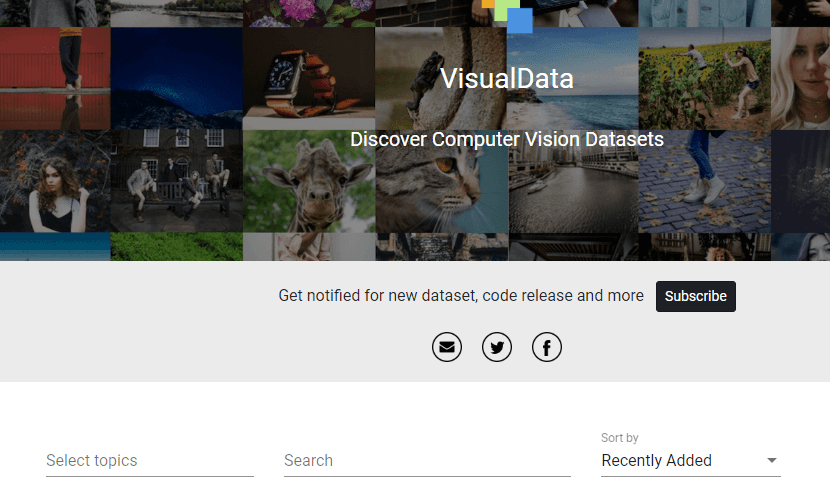830x498 pixels.
Task: Select the sunflower field photo thumbnail
Action: click(x=704, y=80)
